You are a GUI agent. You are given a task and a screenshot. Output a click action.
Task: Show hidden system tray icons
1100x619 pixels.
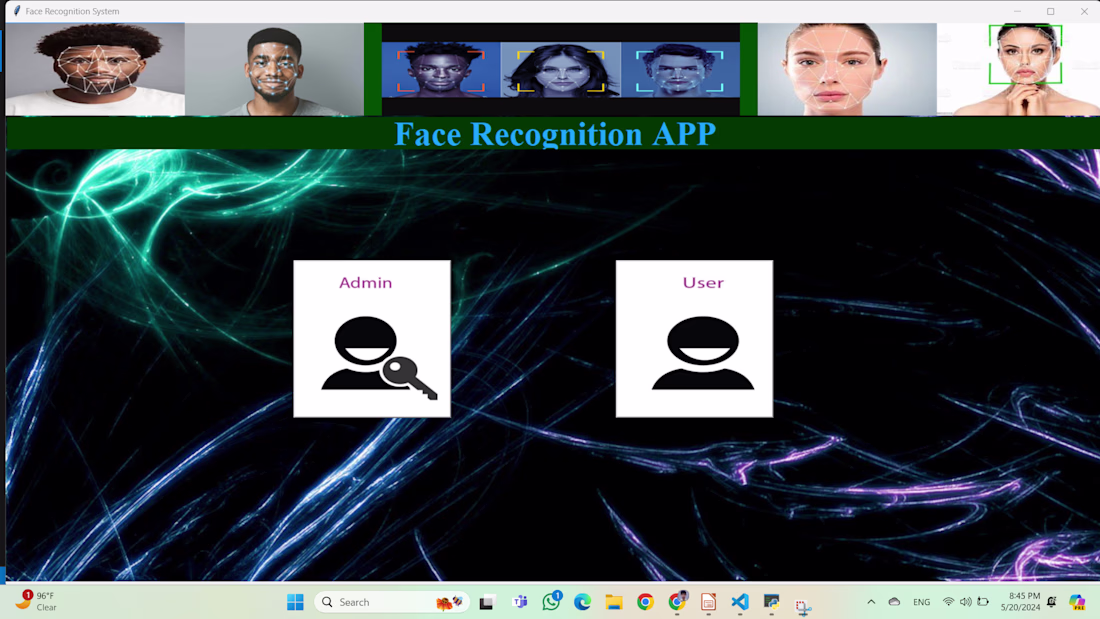[x=871, y=602]
